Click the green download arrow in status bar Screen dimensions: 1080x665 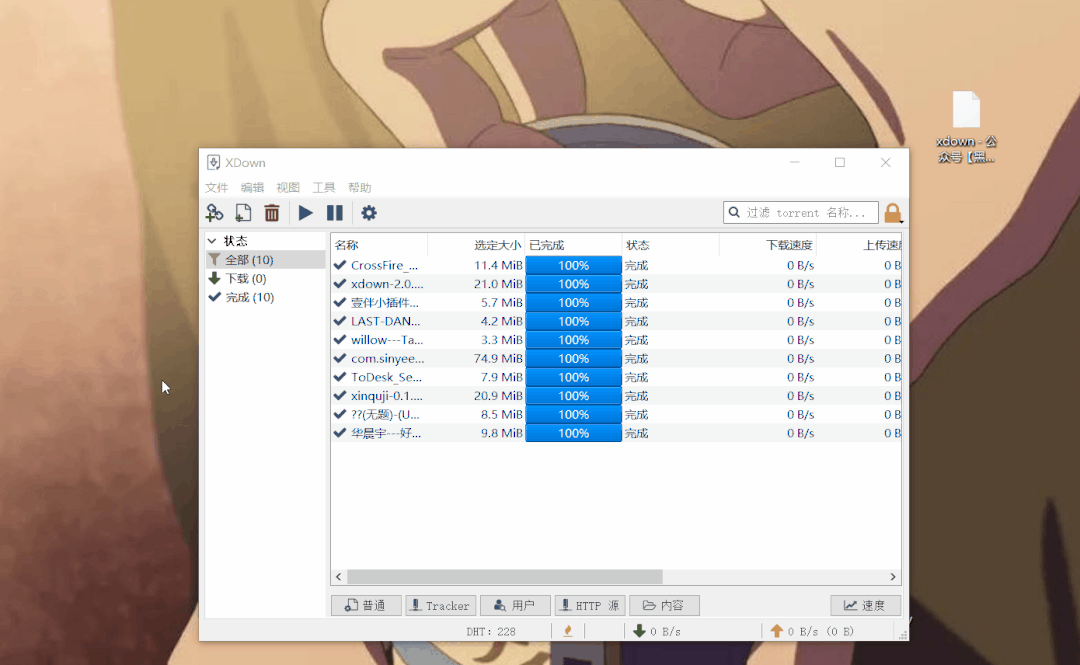pos(639,631)
